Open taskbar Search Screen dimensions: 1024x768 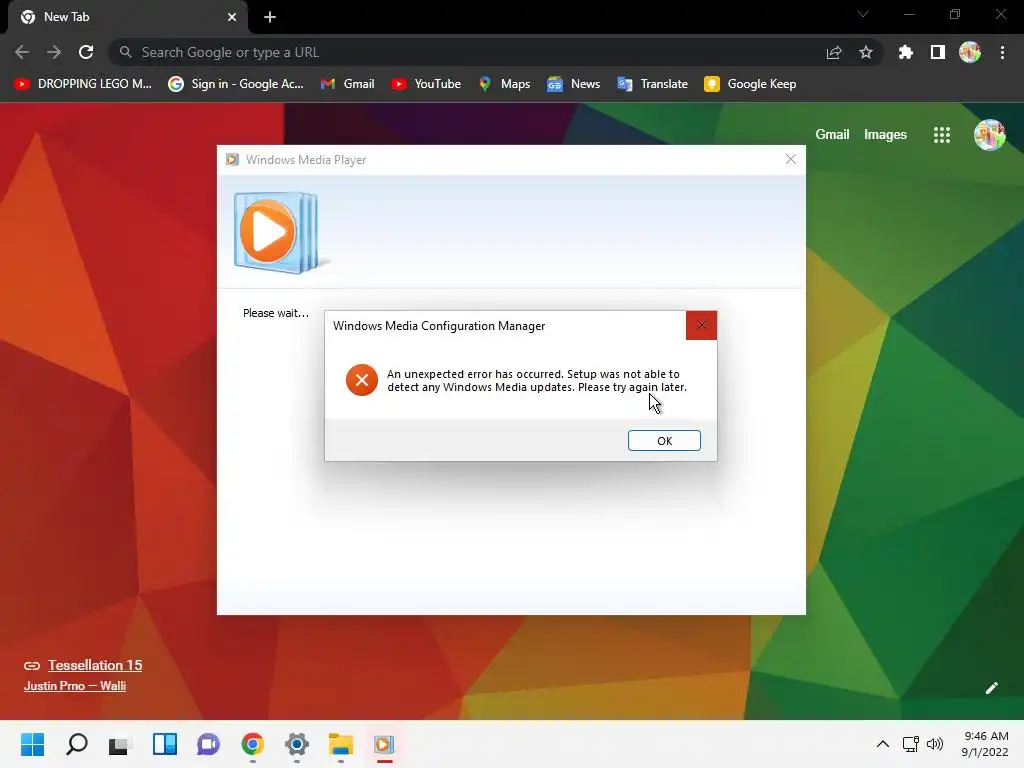76,744
